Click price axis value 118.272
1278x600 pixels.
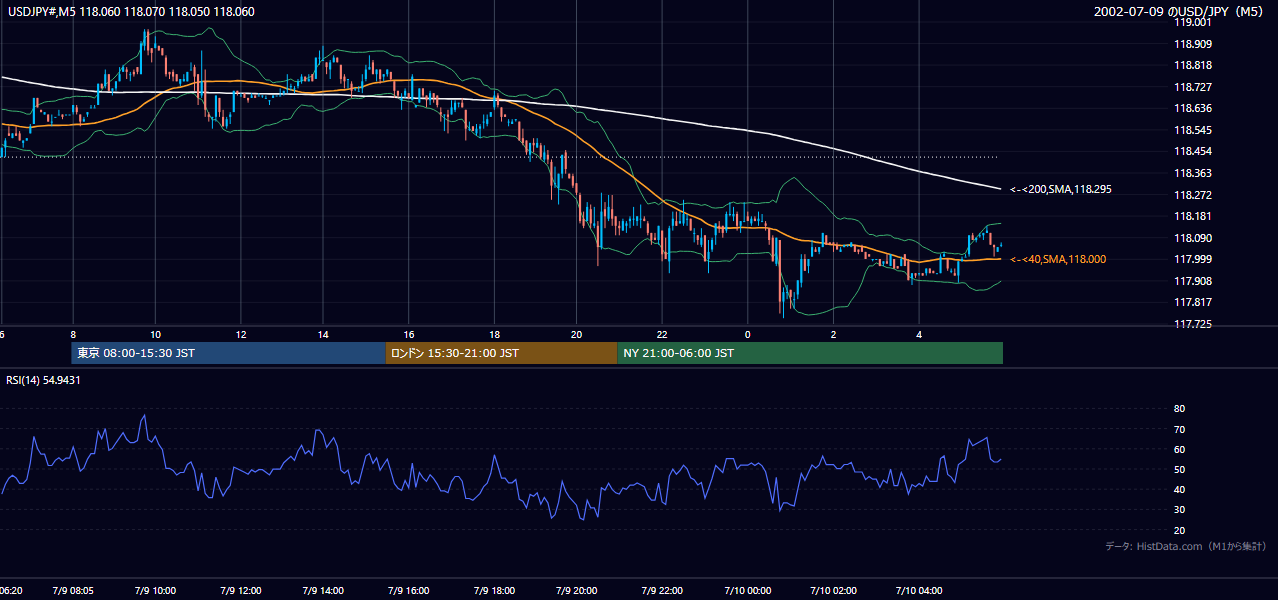click(1193, 195)
